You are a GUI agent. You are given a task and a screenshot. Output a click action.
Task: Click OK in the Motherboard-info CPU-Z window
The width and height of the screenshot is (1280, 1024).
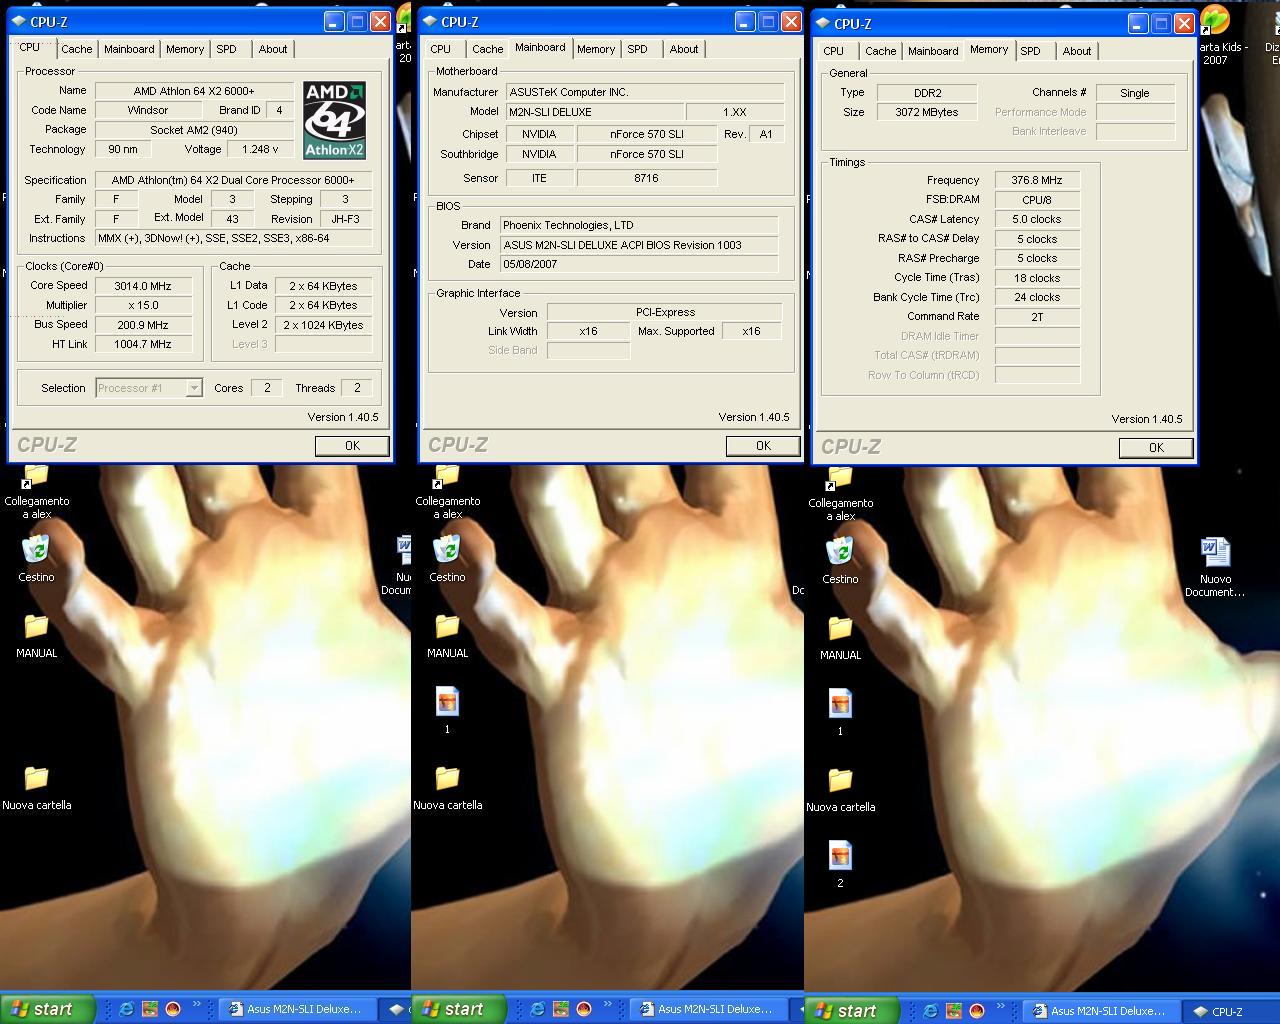[763, 446]
